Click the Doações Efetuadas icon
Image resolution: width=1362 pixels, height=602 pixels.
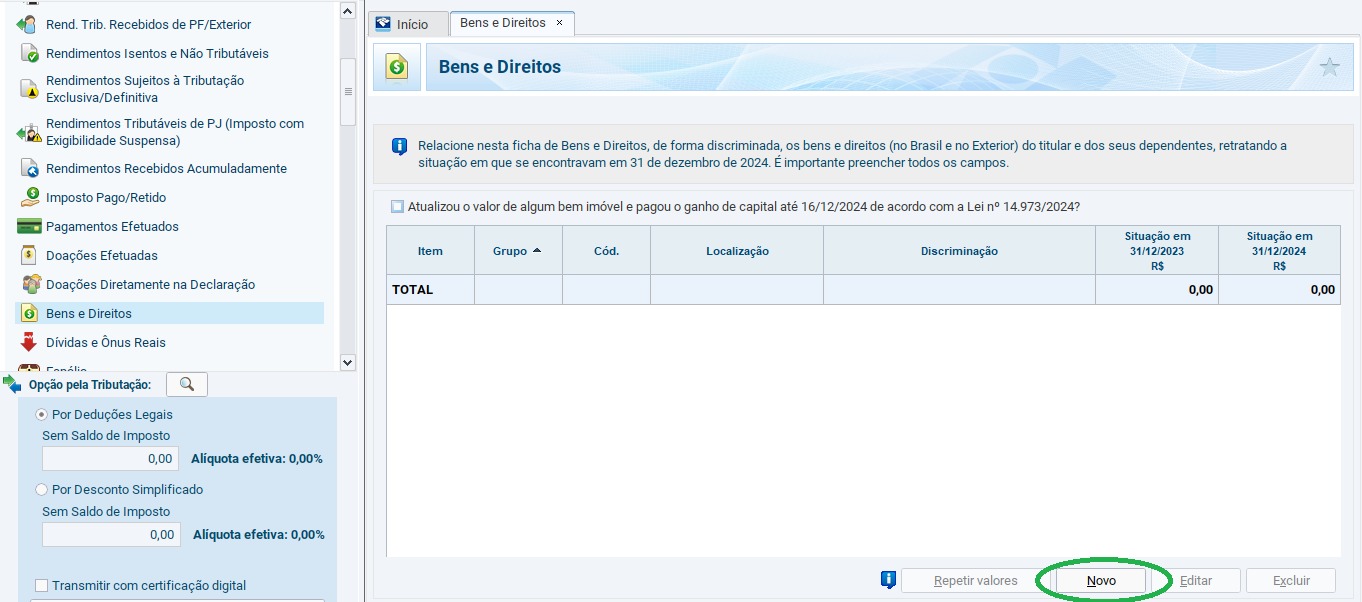click(29, 256)
